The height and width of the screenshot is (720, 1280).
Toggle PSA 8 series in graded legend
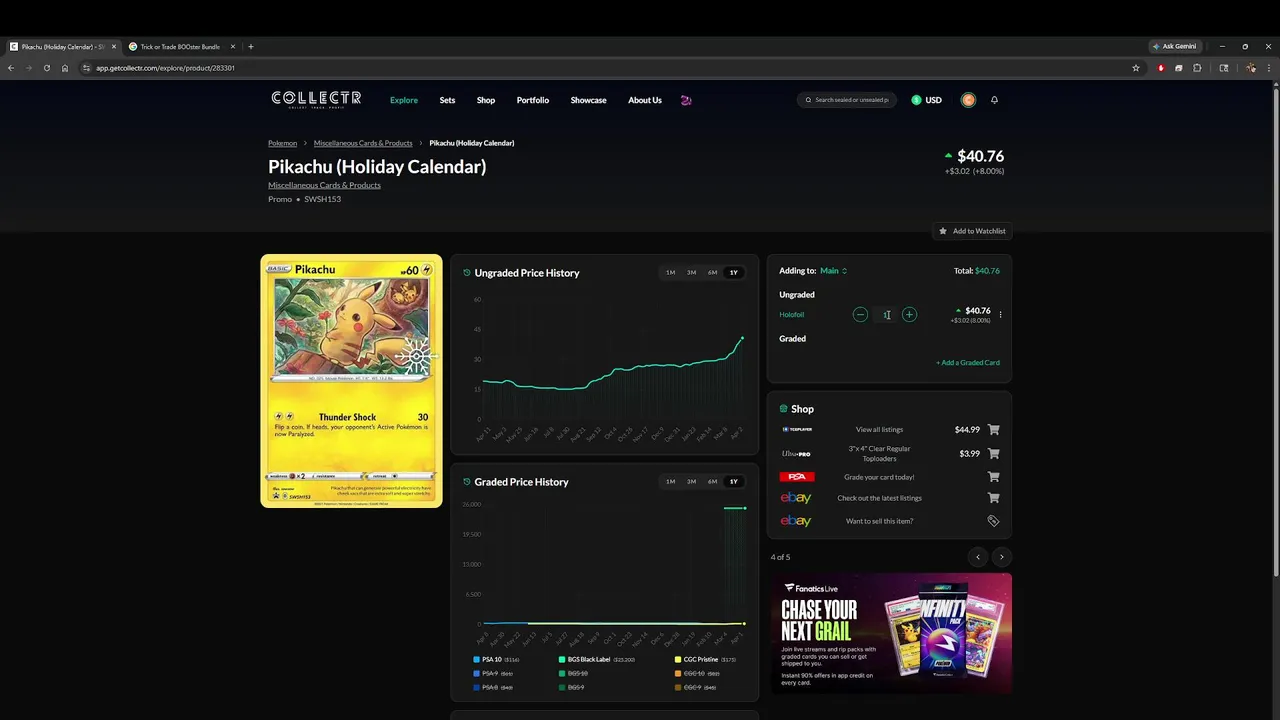coord(493,688)
